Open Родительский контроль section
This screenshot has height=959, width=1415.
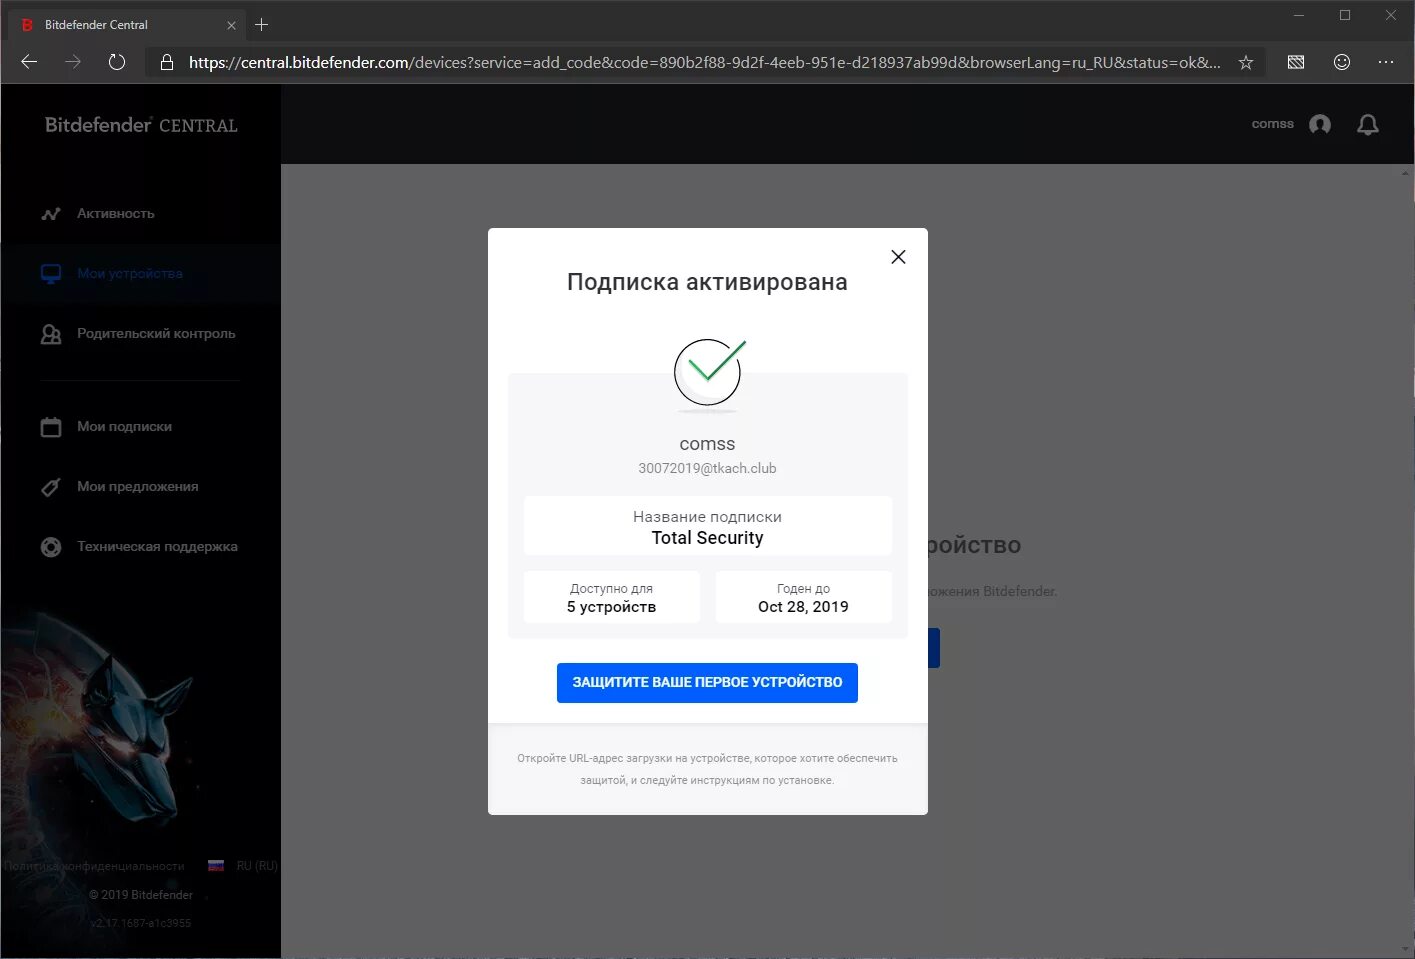pyautogui.click(x=156, y=333)
